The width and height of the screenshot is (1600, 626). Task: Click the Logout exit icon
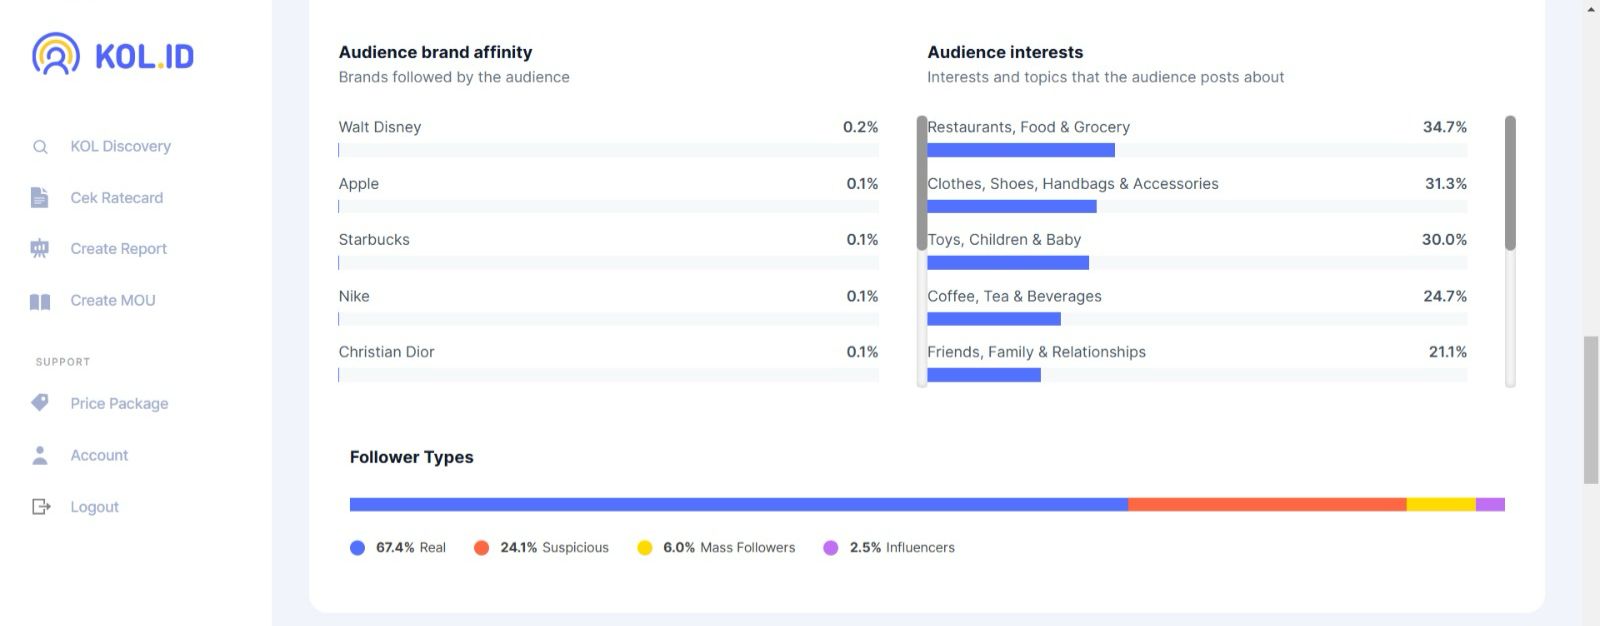click(41, 507)
